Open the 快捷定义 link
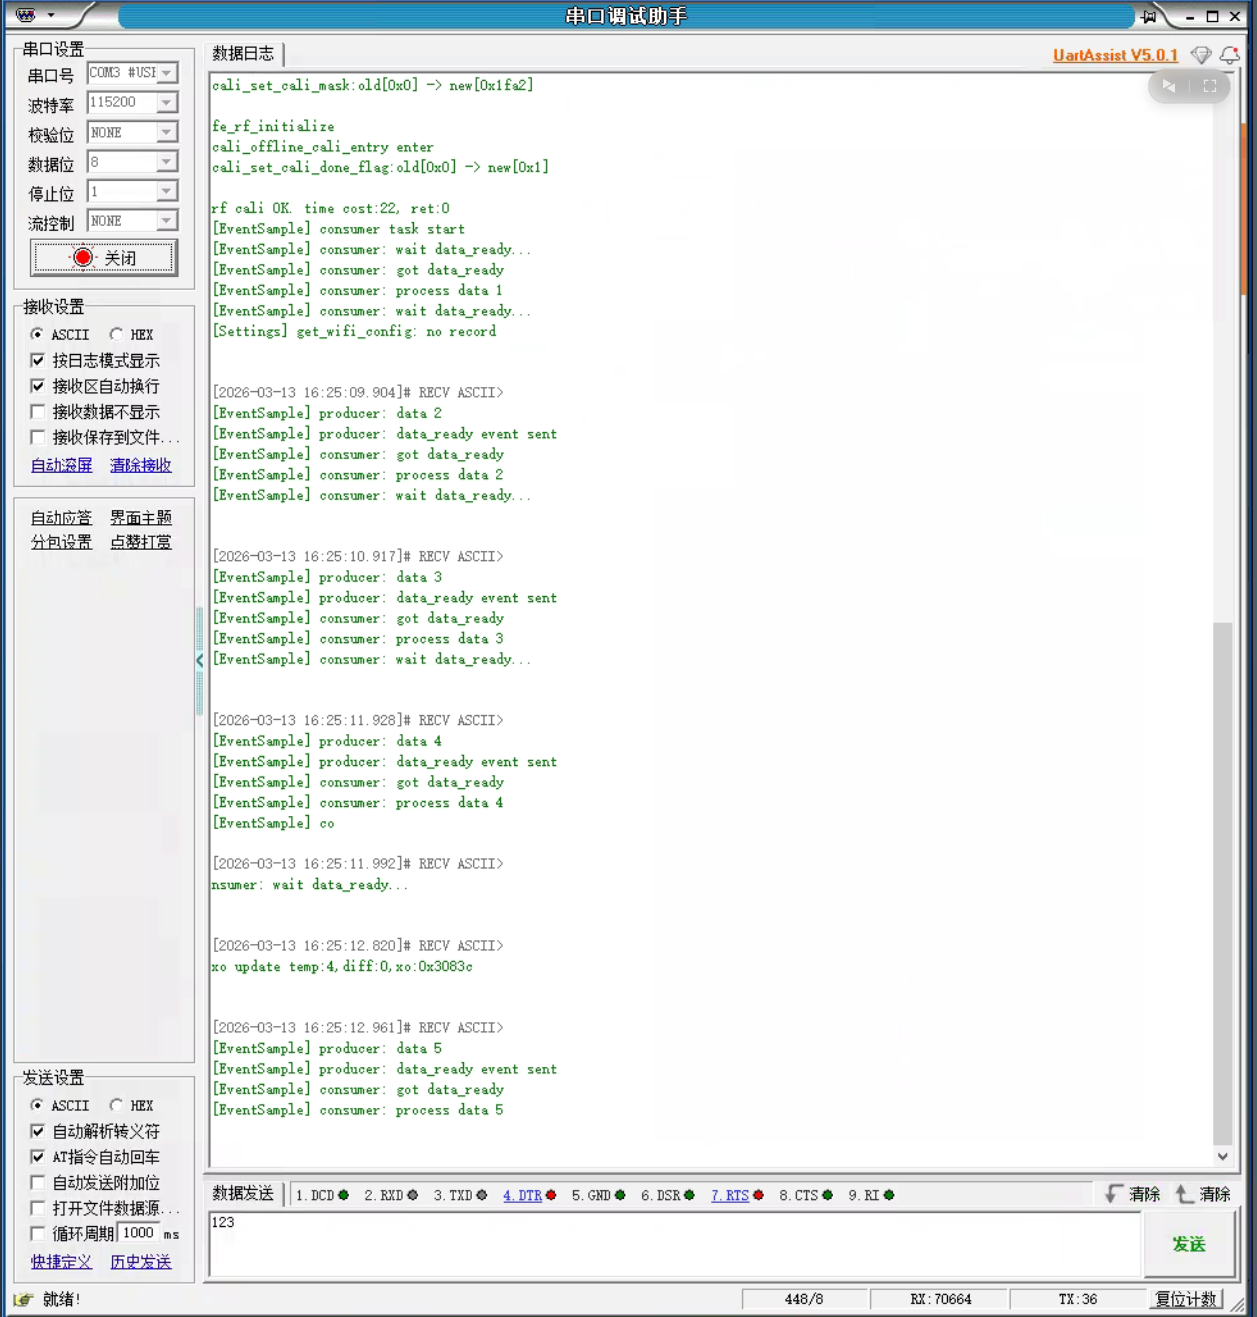 [61, 1262]
